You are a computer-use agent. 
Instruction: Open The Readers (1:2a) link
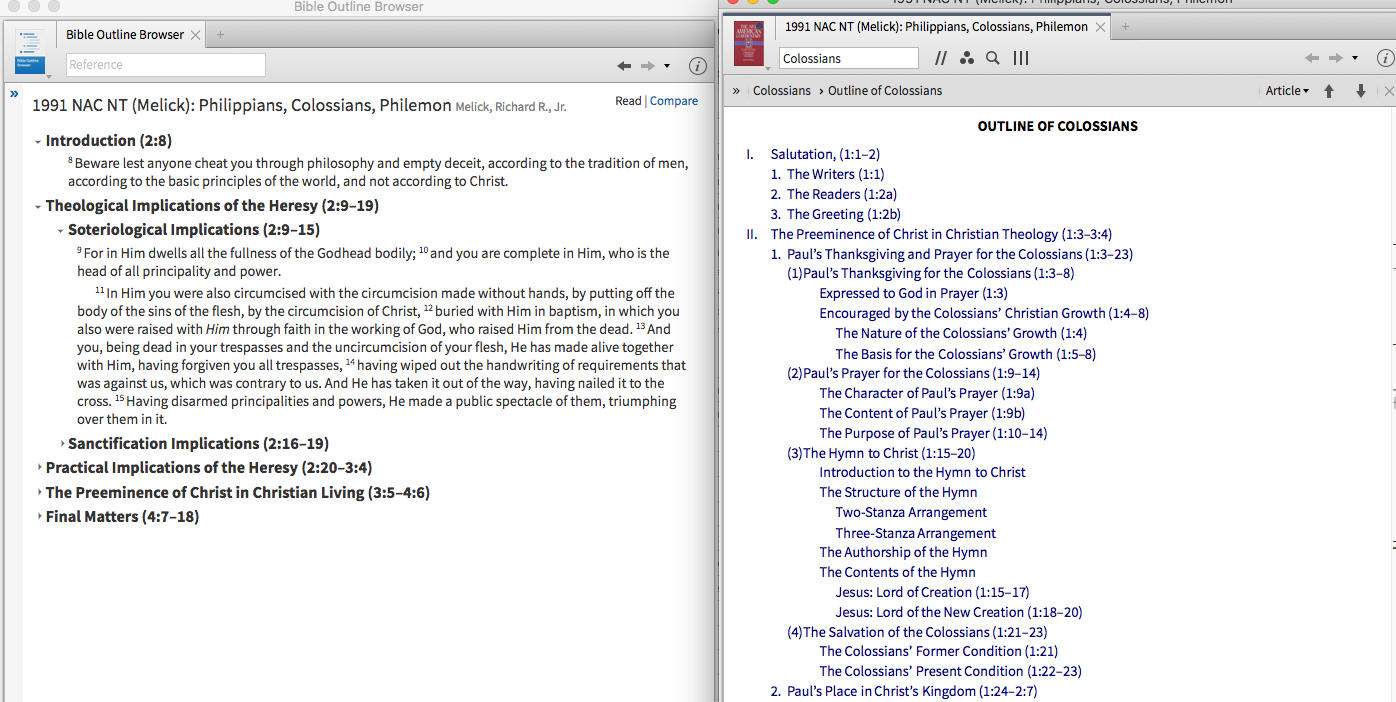pyautogui.click(x=842, y=195)
